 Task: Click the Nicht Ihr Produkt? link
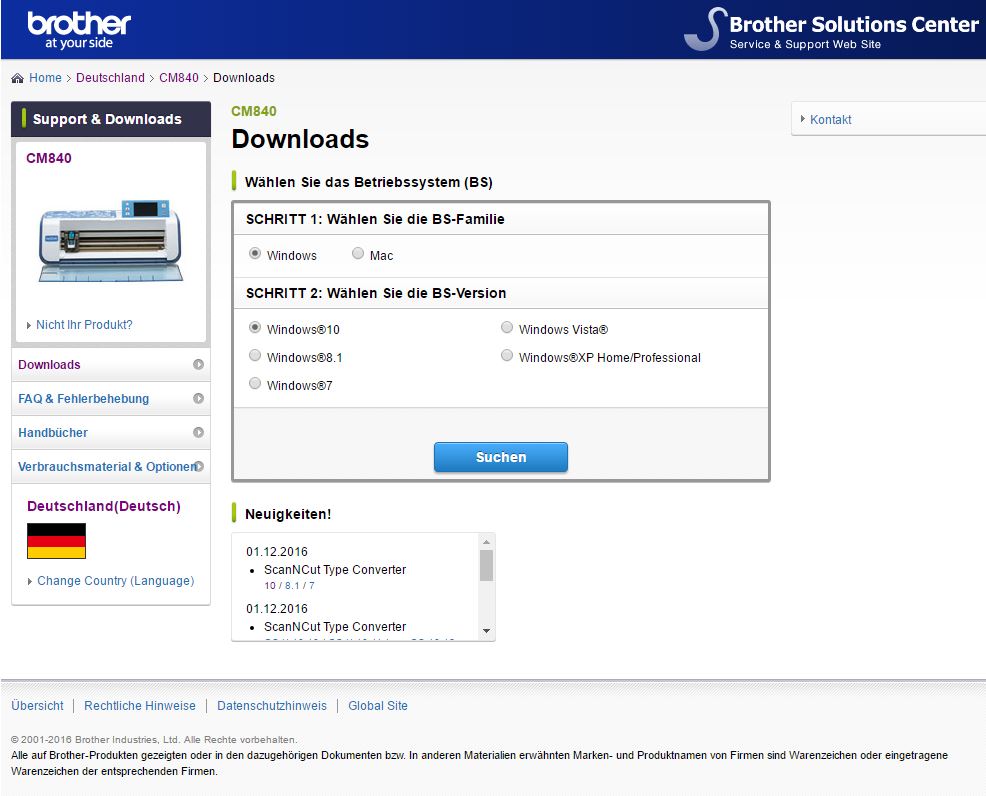pyautogui.click(x=84, y=325)
